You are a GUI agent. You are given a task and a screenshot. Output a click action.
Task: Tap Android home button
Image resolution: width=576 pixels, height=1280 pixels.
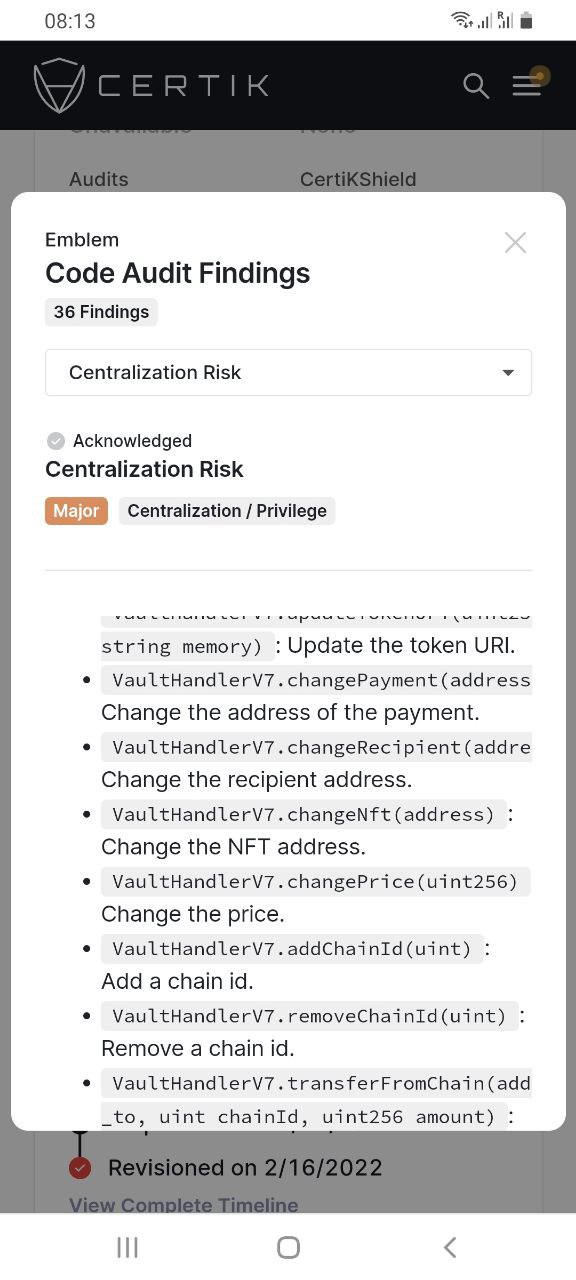[x=288, y=1247]
